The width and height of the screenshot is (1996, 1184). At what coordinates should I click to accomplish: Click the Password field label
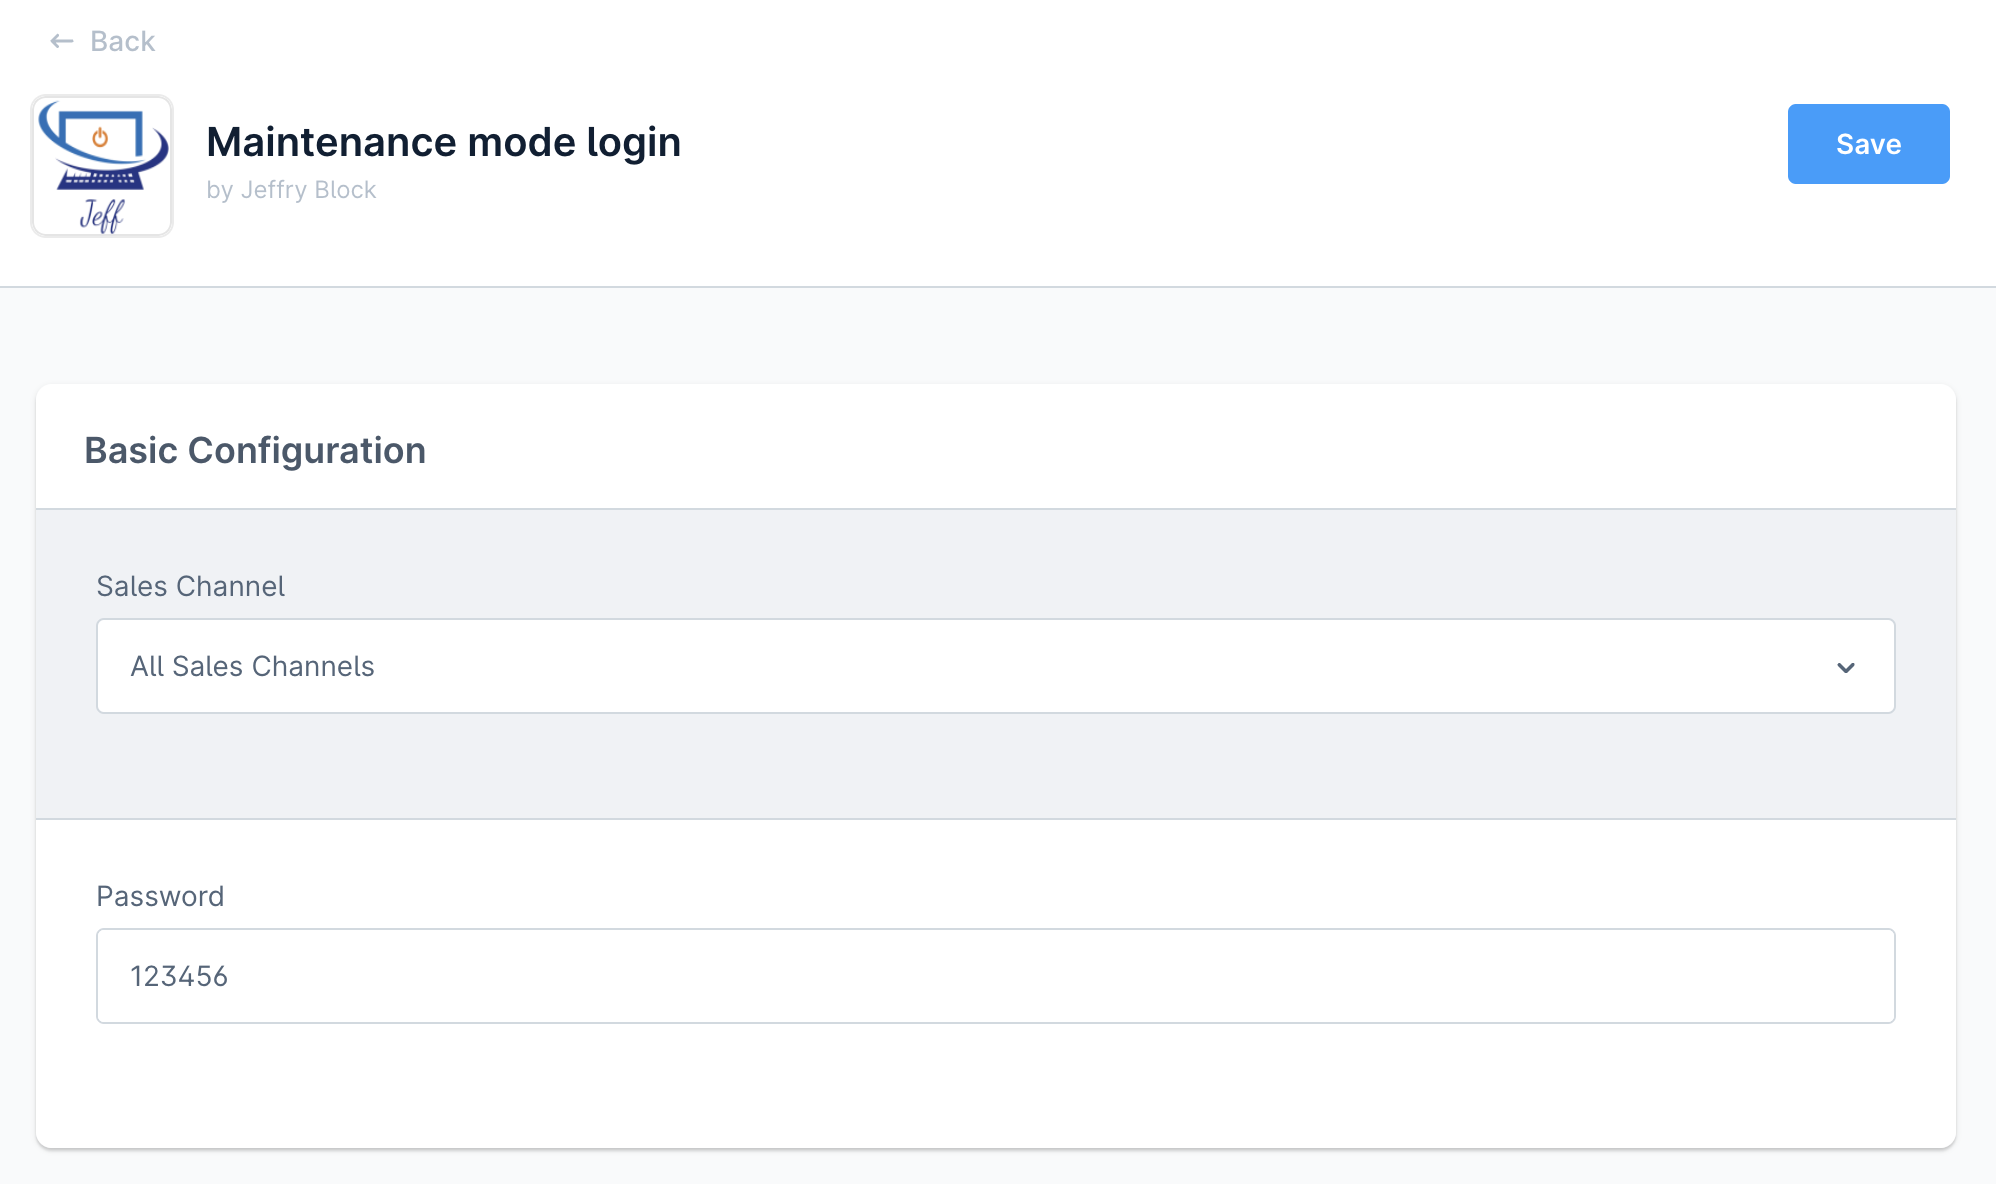pyautogui.click(x=160, y=896)
